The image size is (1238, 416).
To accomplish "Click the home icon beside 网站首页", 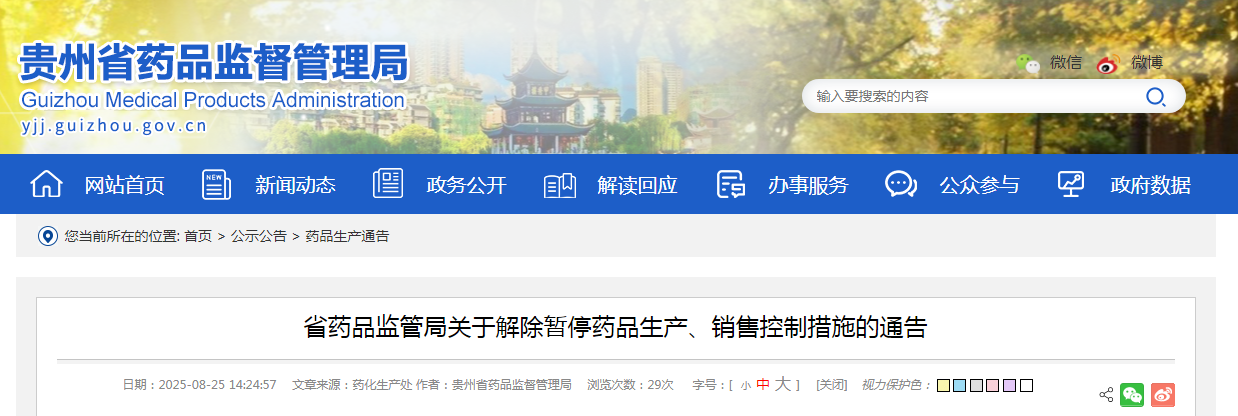I will coord(47,184).
